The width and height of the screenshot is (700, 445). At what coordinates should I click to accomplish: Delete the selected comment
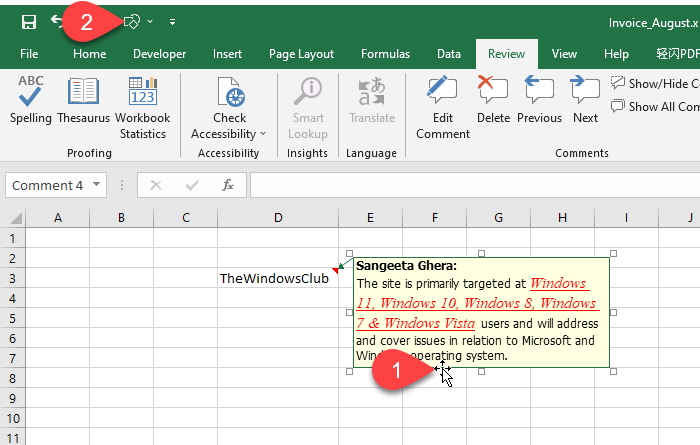tap(493, 104)
